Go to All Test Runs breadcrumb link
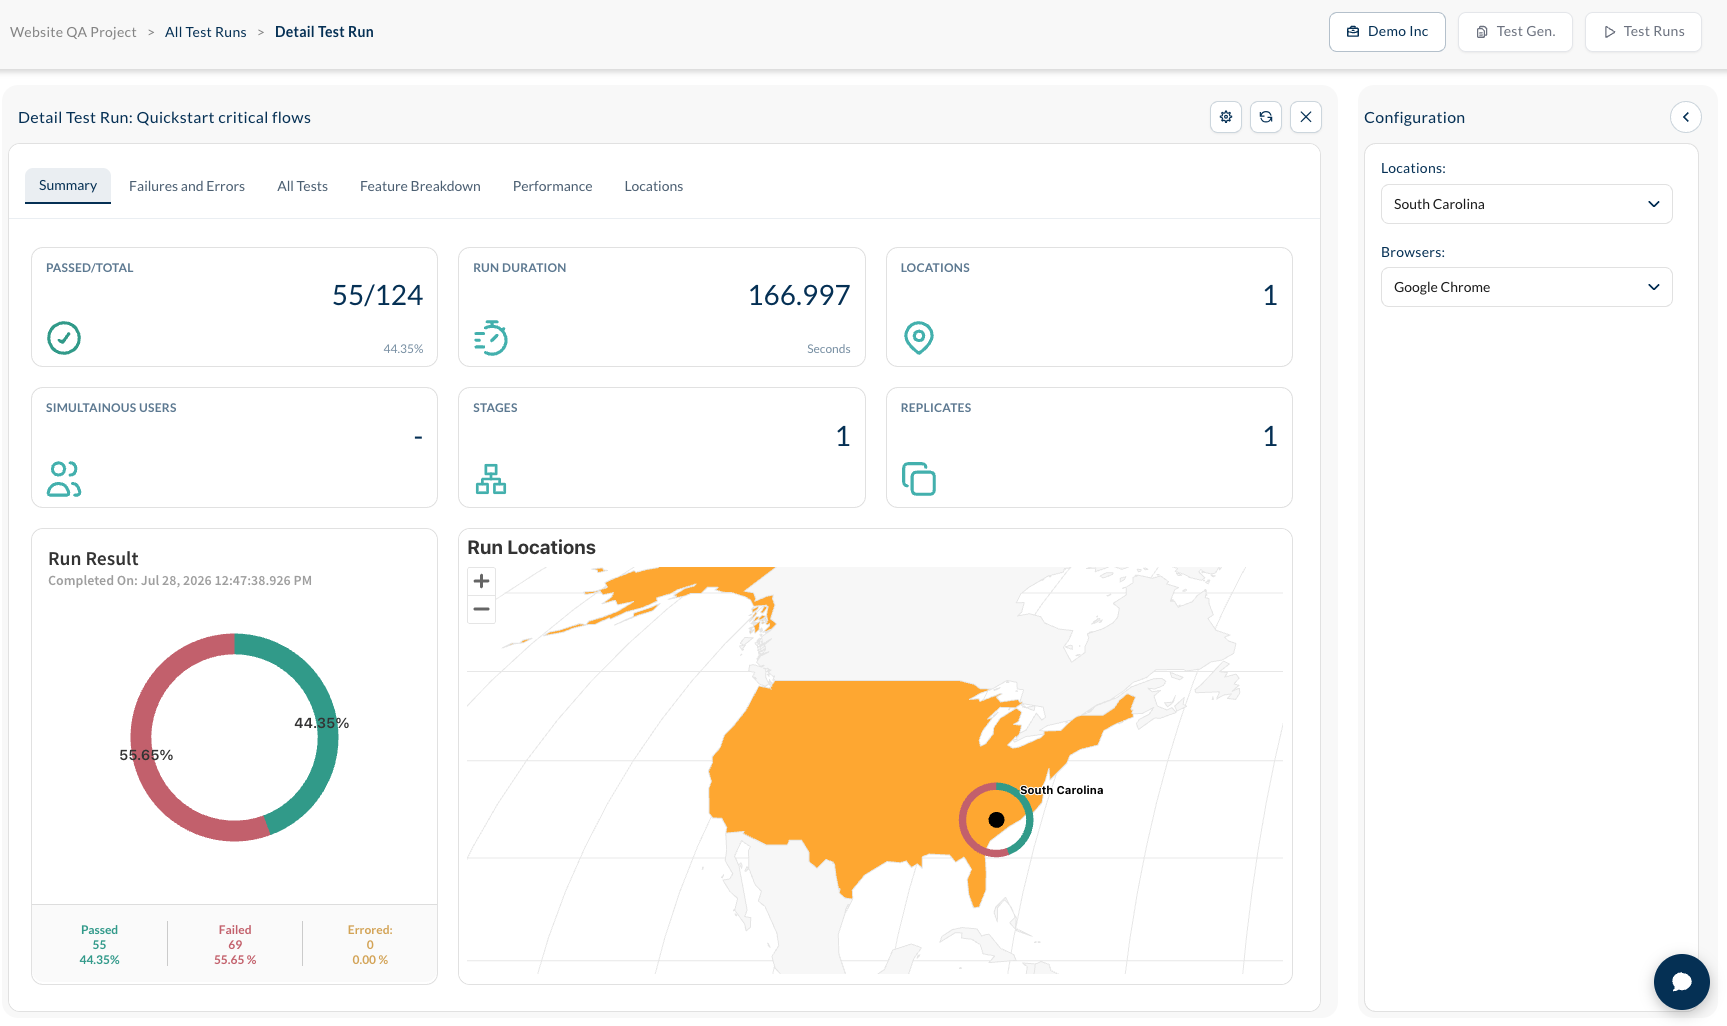The width and height of the screenshot is (1727, 1026). click(x=205, y=32)
